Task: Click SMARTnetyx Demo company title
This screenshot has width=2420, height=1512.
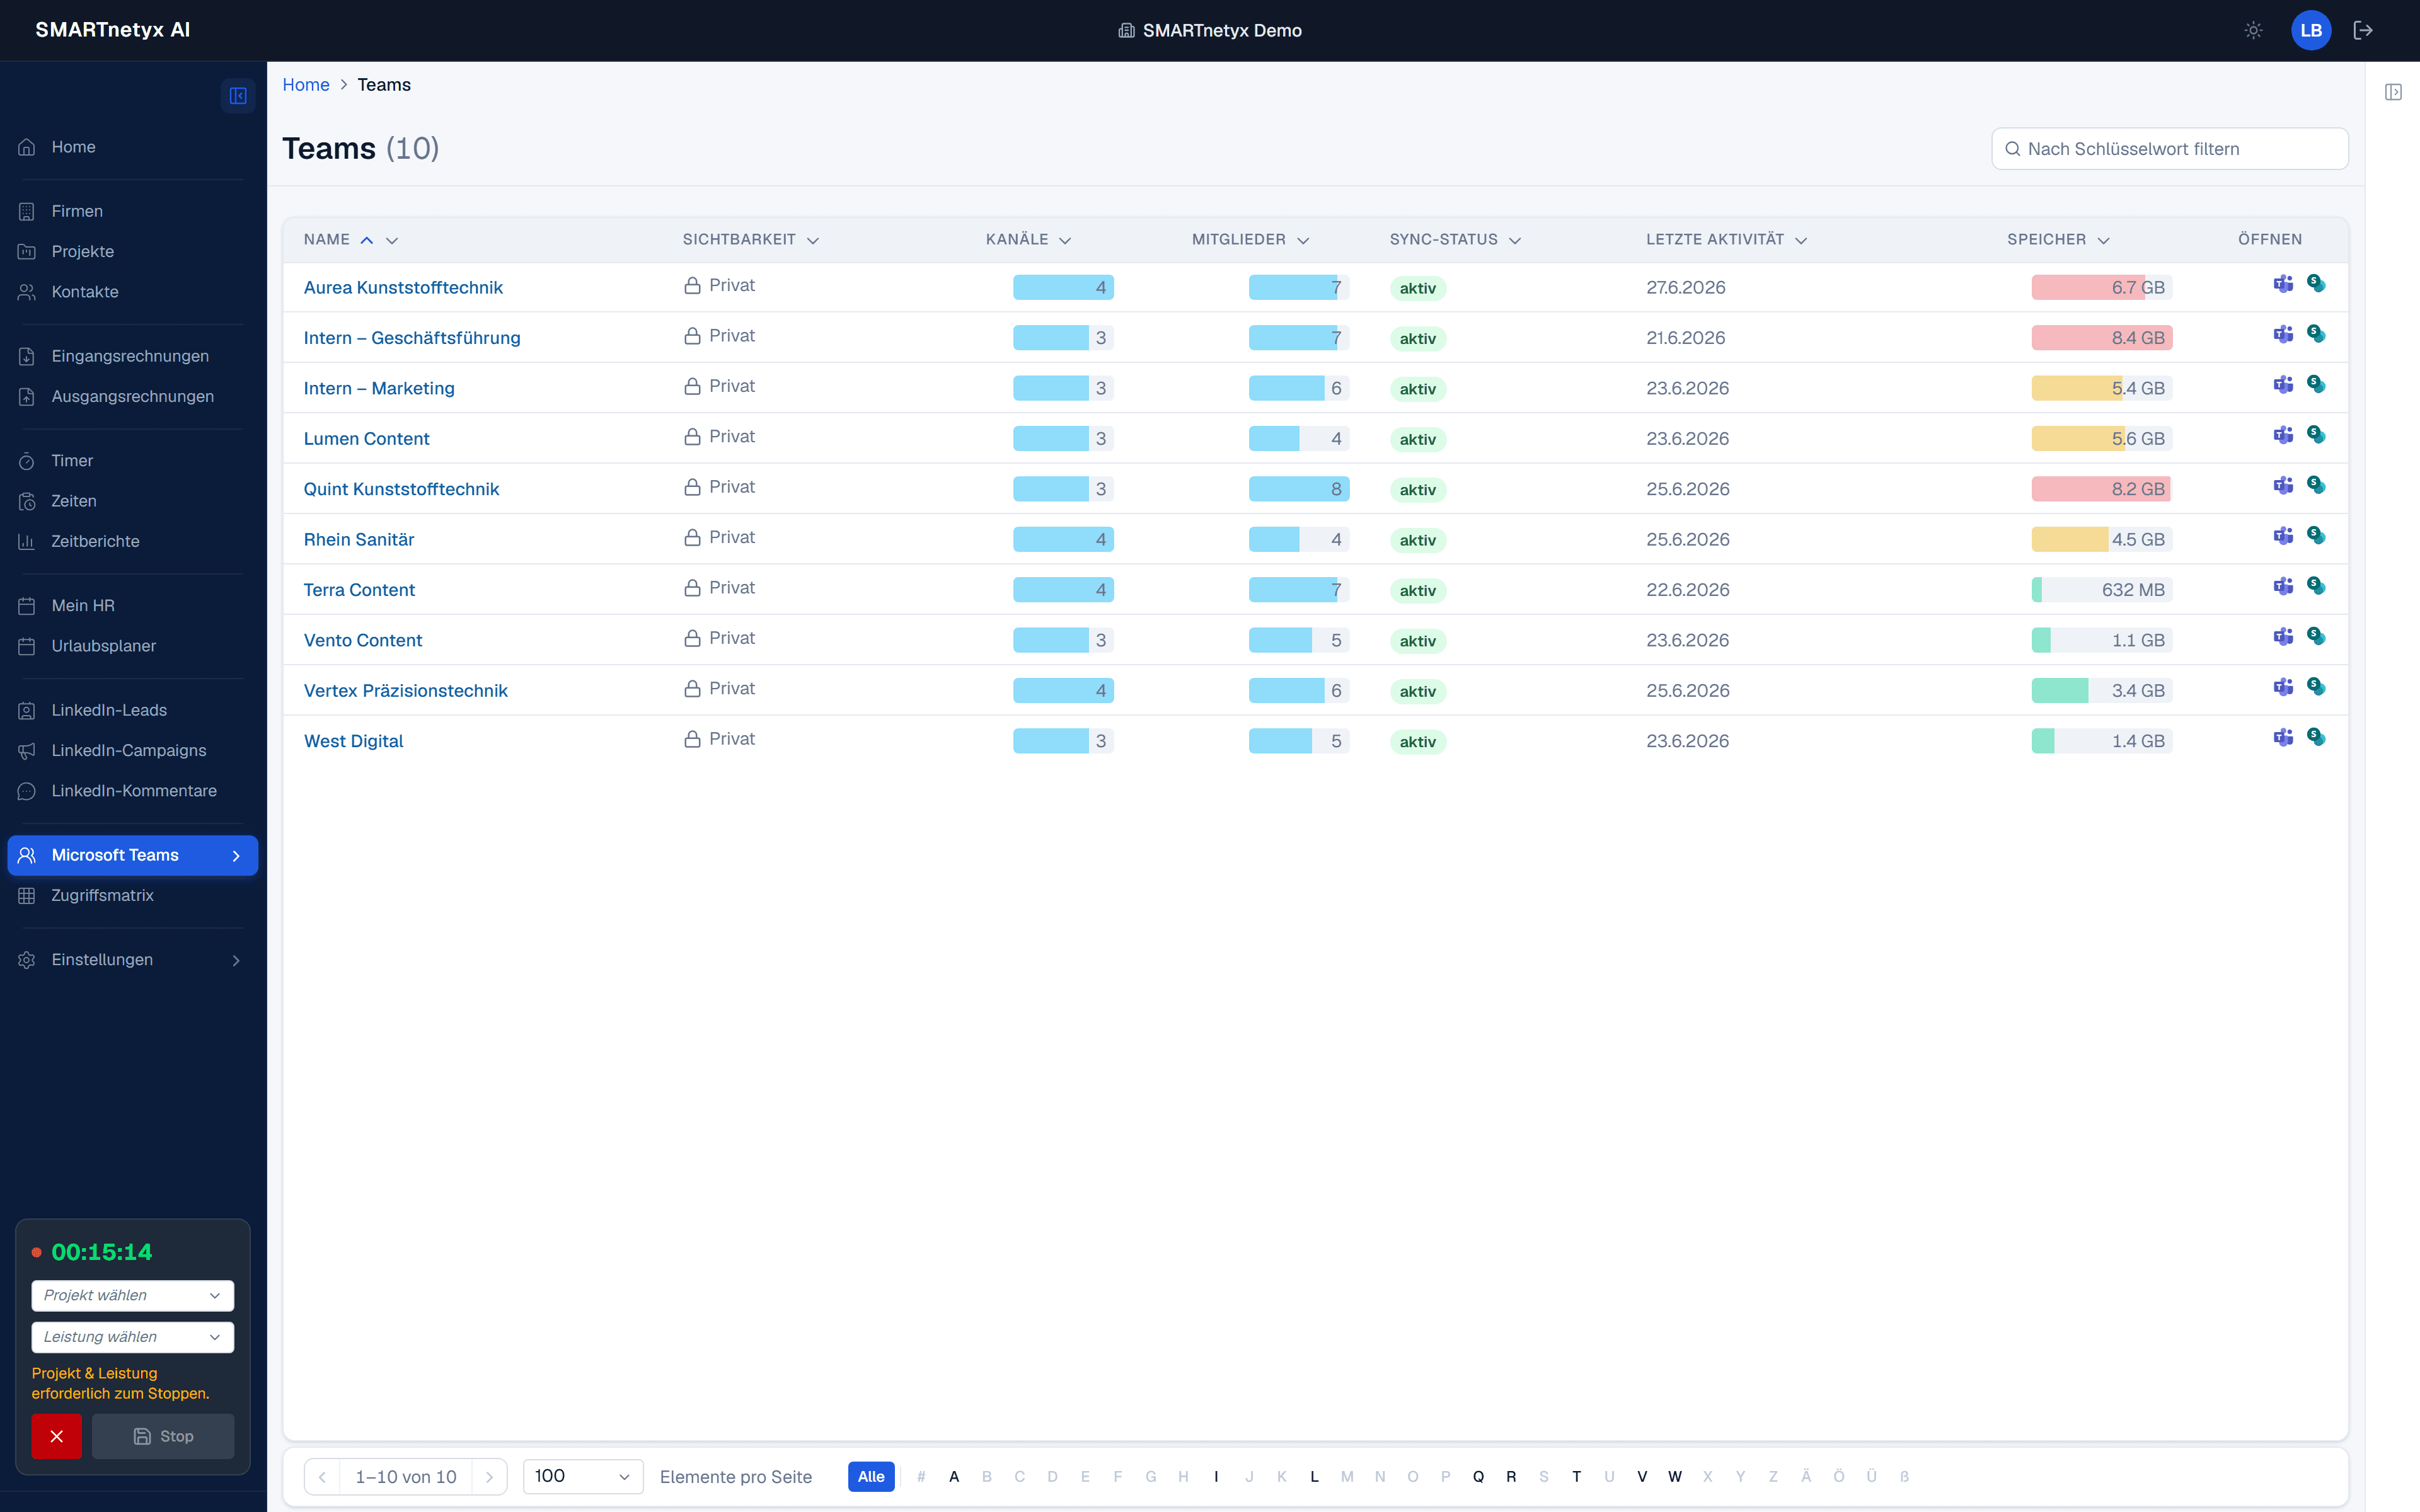Action: click(1210, 30)
